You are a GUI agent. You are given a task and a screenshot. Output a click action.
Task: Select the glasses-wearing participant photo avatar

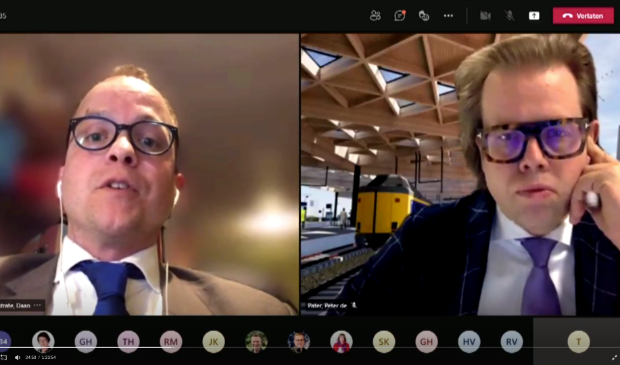tap(299, 342)
